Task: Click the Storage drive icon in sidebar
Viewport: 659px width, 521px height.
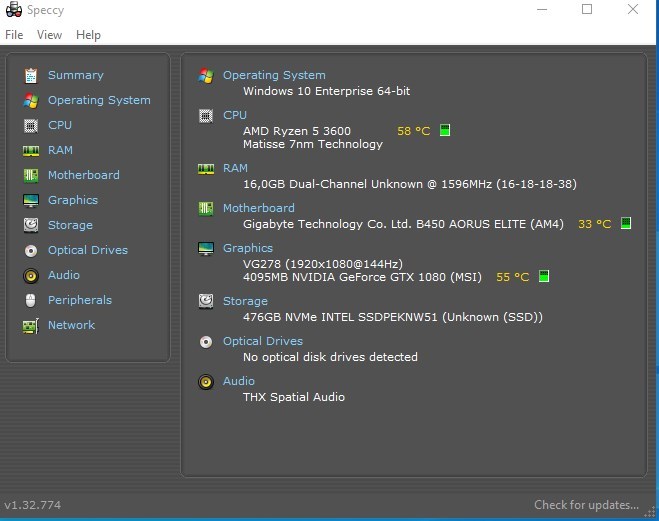Action: point(31,225)
